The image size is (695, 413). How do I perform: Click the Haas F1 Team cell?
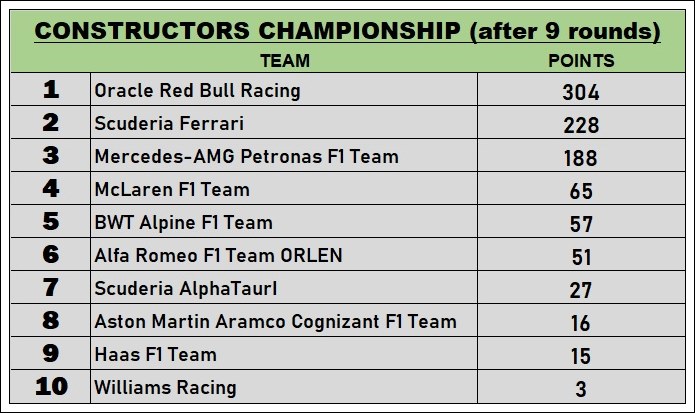click(284, 354)
